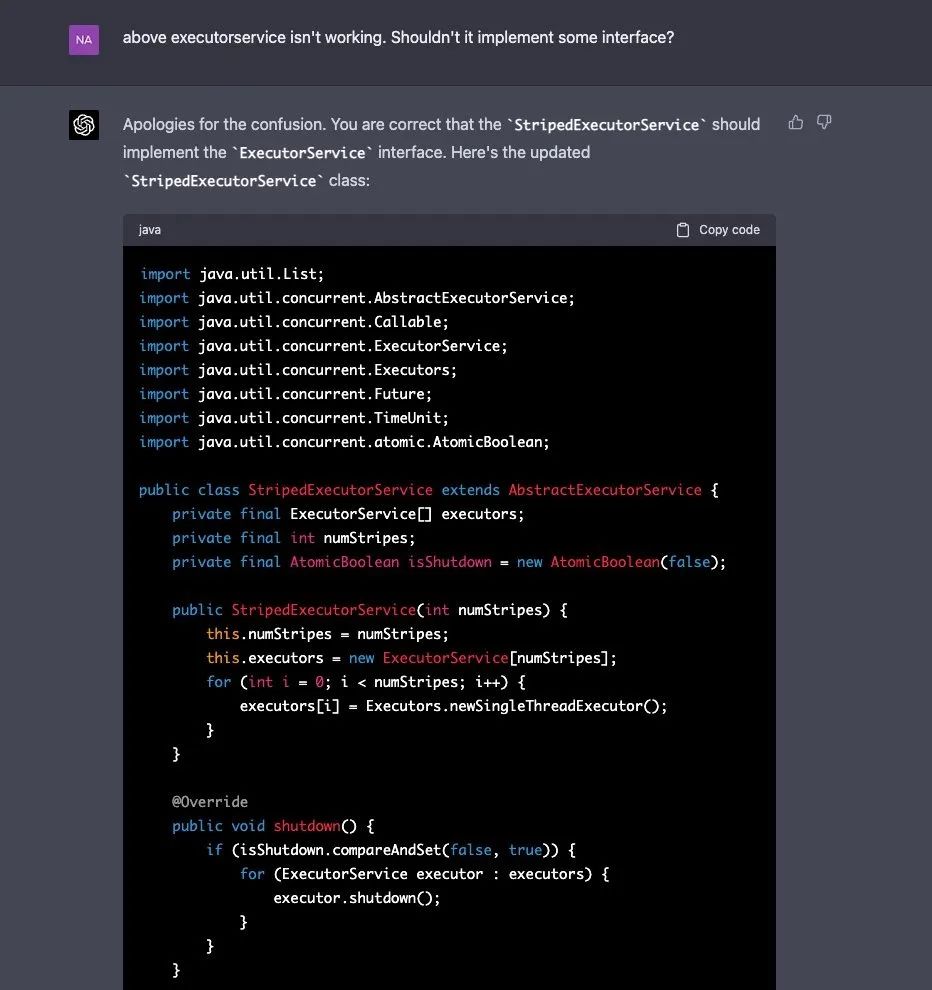Click the thumbs up icon on the response
The width and height of the screenshot is (932, 990).
pyautogui.click(x=796, y=123)
